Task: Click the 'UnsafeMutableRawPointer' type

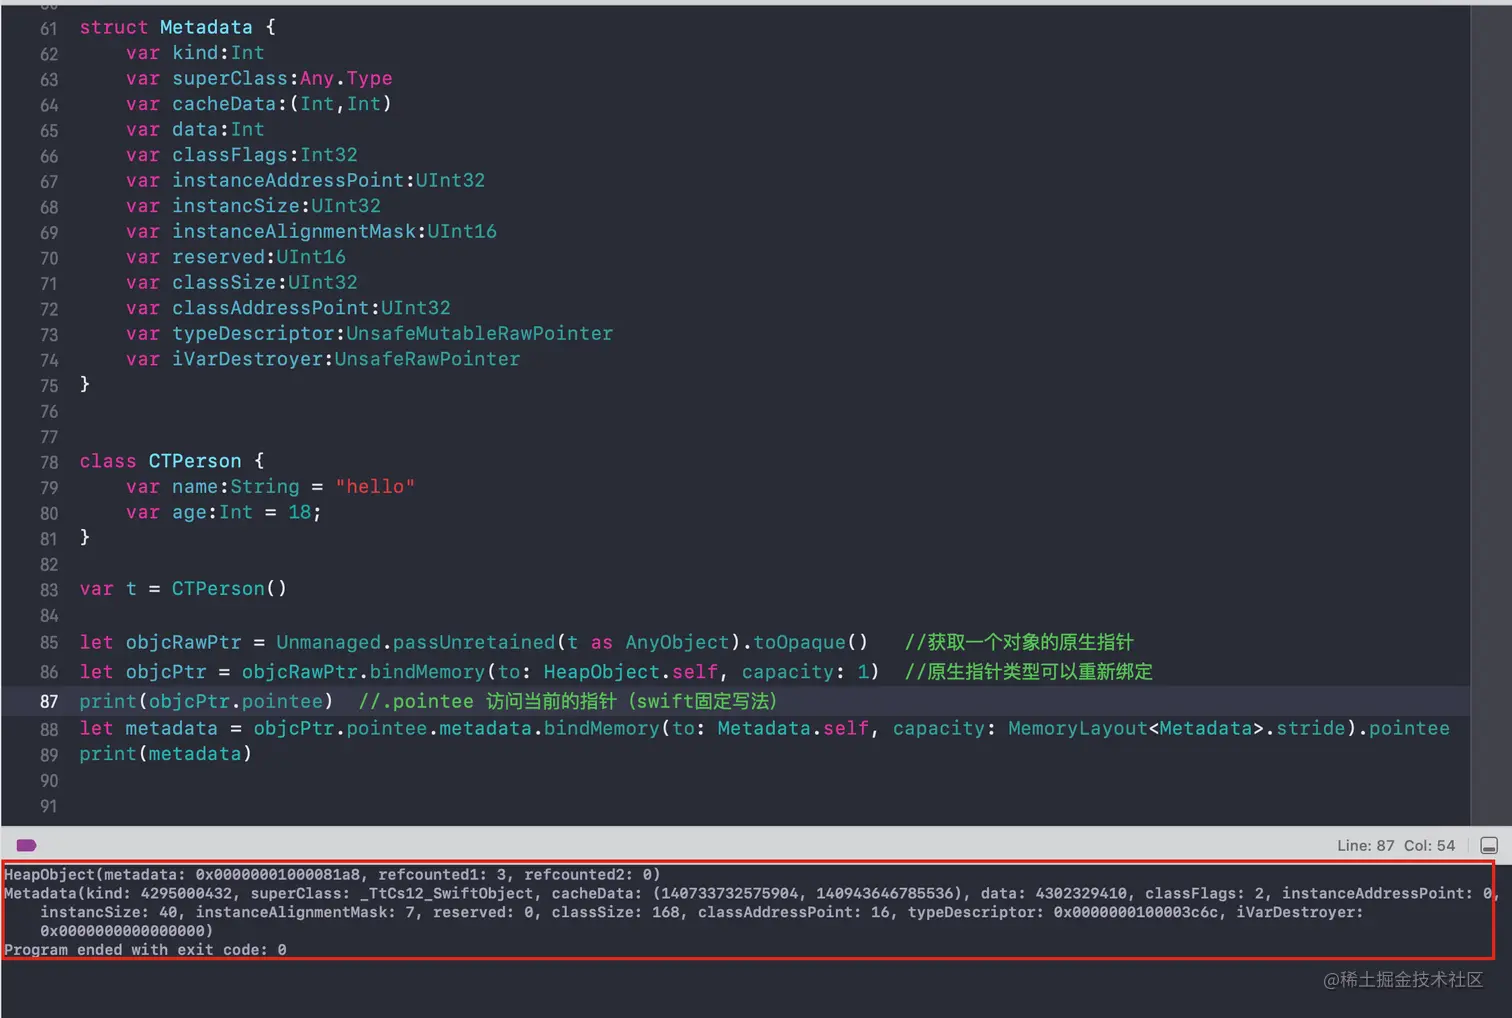Action: coord(480,334)
